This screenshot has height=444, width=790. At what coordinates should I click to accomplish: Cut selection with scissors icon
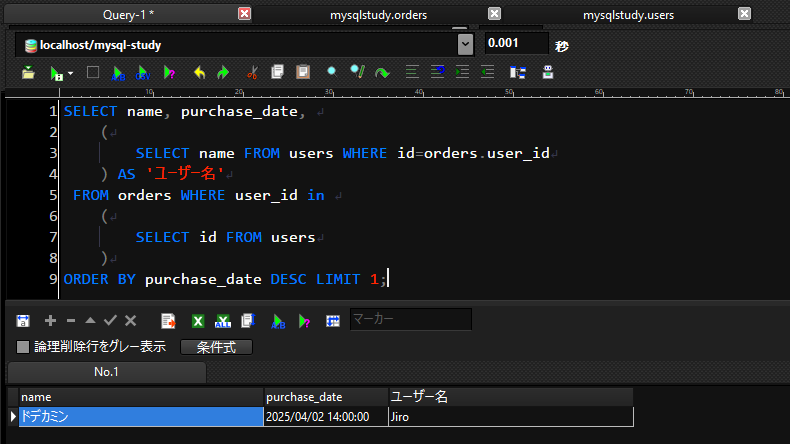coord(252,73)
